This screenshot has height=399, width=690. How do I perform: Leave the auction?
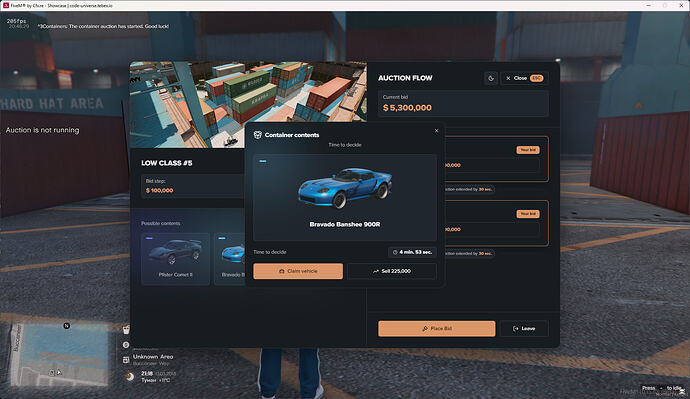(x=524, y=329)
